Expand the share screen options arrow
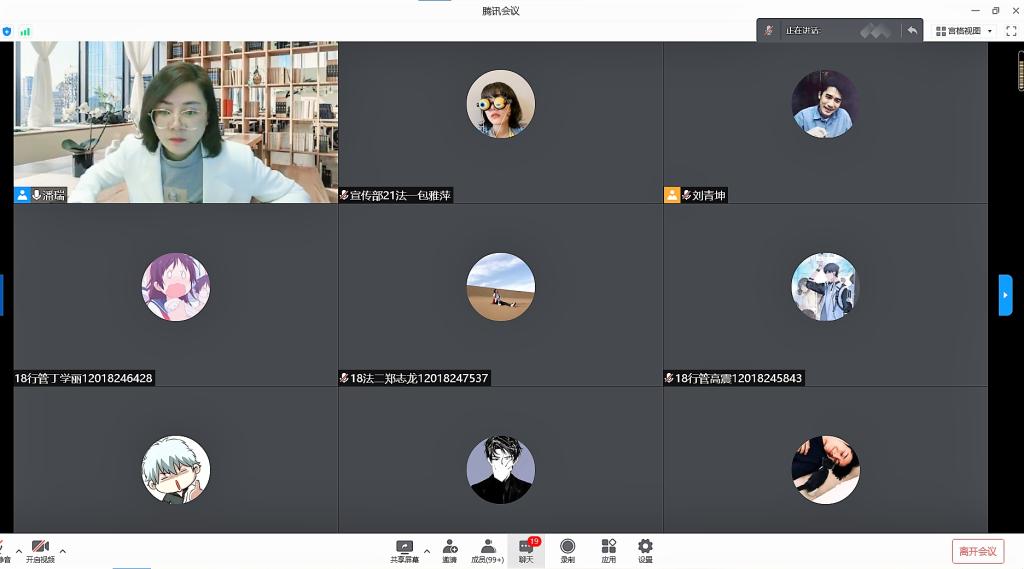Image resolution: width=1024 pixels, height=569 pixels. tap(427, 551)
